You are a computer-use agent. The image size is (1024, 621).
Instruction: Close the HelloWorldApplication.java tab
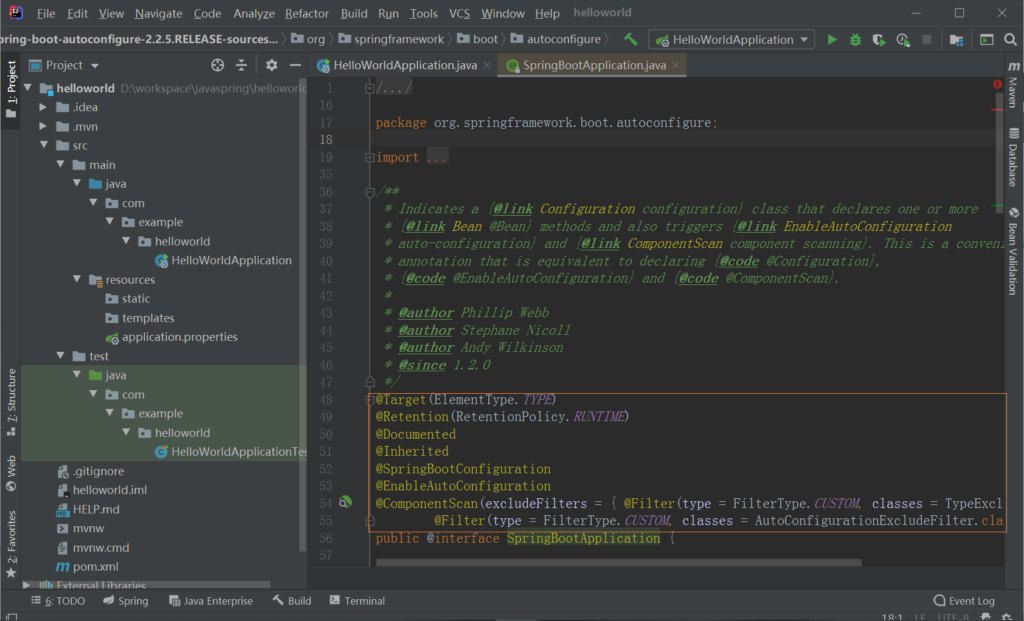pyautogui.click(x=487, y=65)
